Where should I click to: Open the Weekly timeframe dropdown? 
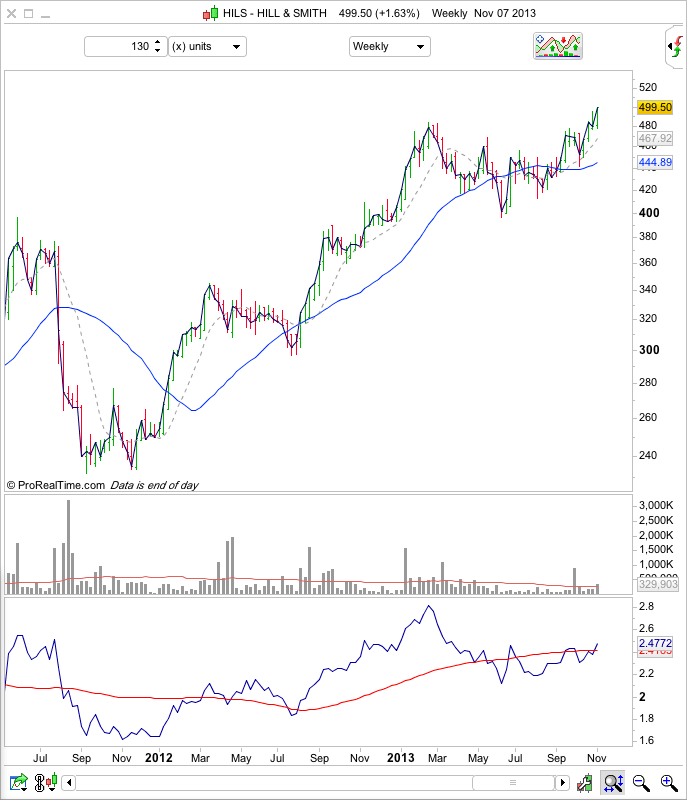point(390,46)
